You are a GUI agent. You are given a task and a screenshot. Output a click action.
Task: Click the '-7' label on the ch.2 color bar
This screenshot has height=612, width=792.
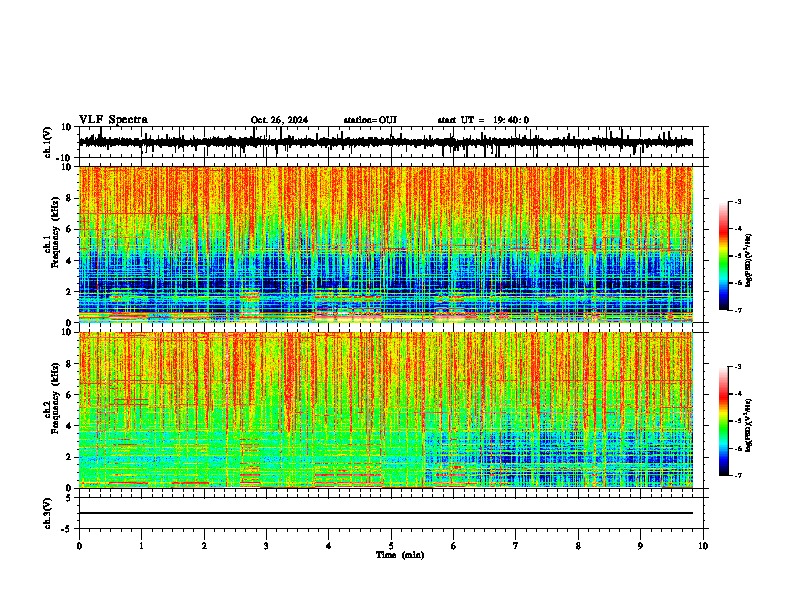(x=738, y=476)
